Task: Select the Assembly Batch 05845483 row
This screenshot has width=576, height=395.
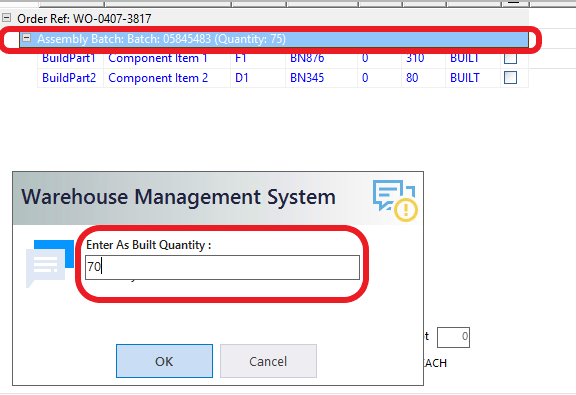Action: [x=274, y=39]
